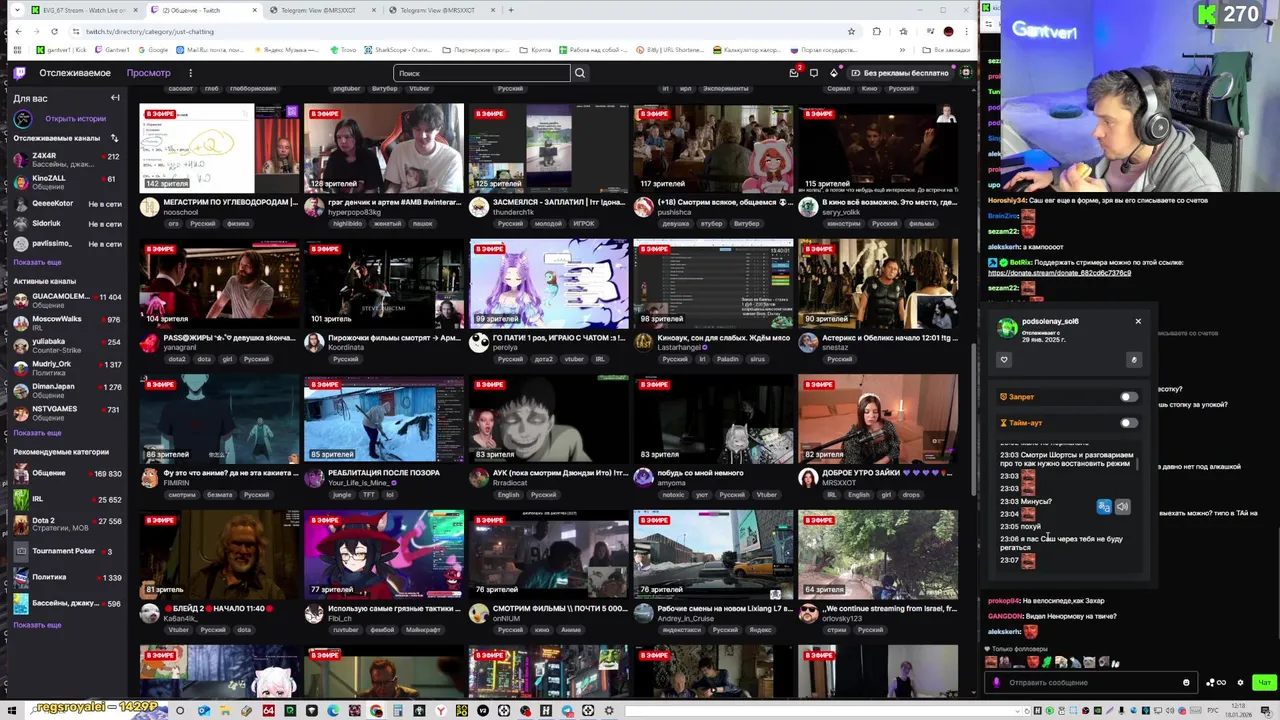Viewport: 1280px width, 720px height.
Task: Open chat settings gear icon
Action: coord(1241,683)
